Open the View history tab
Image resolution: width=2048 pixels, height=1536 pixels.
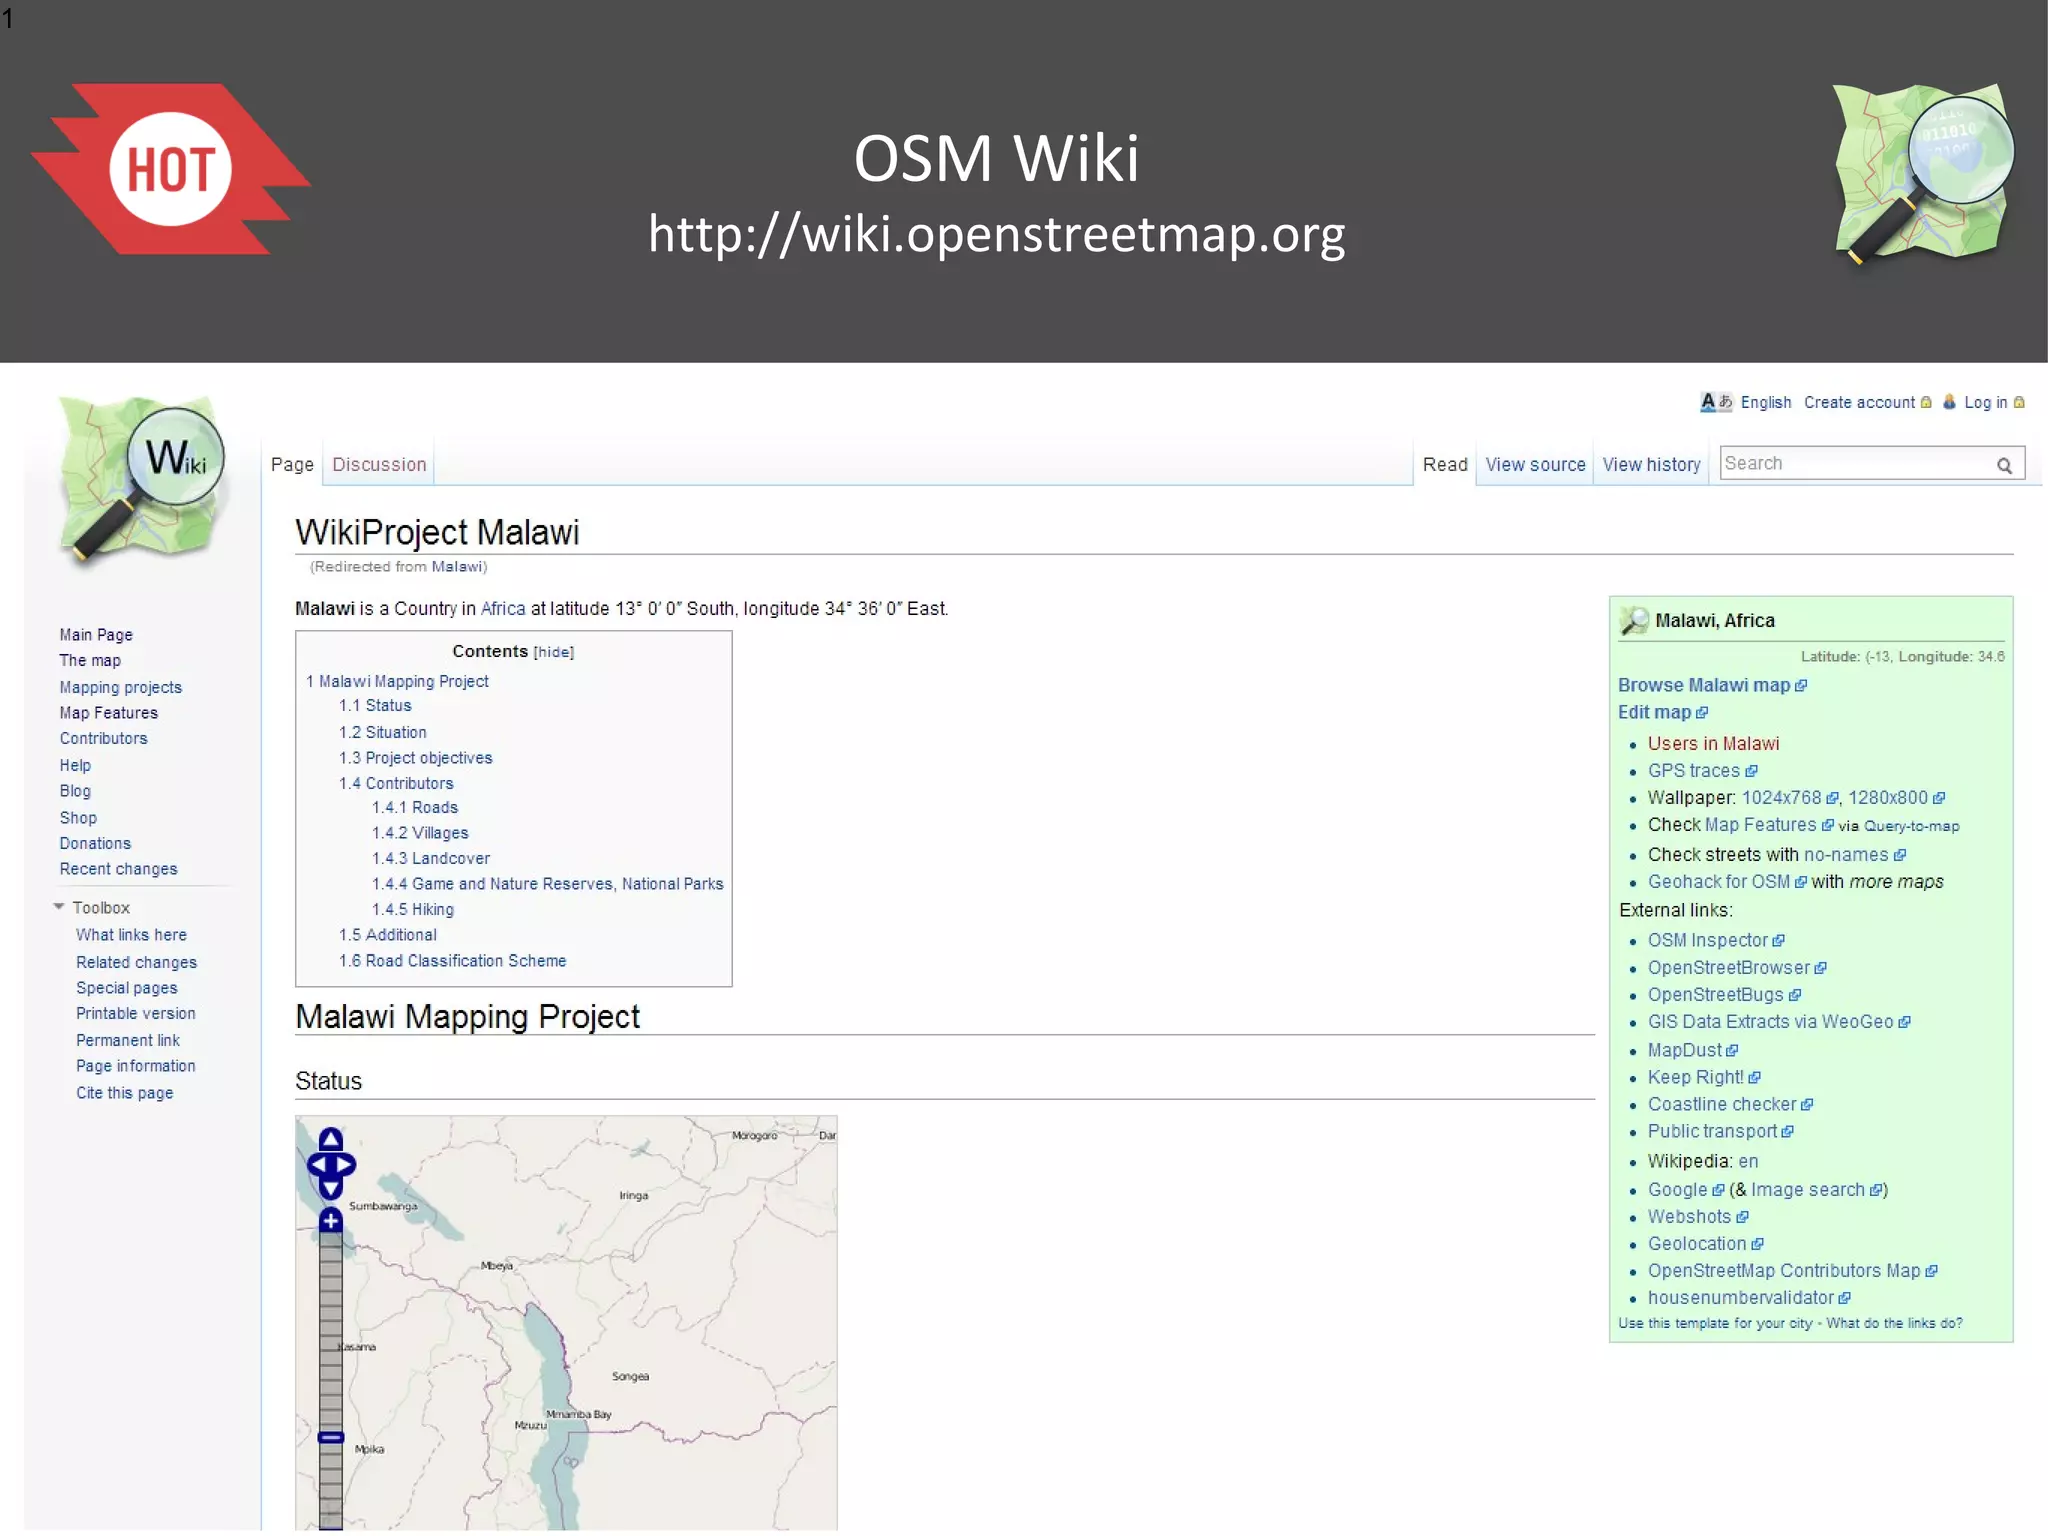click(x=1651, y=465)
